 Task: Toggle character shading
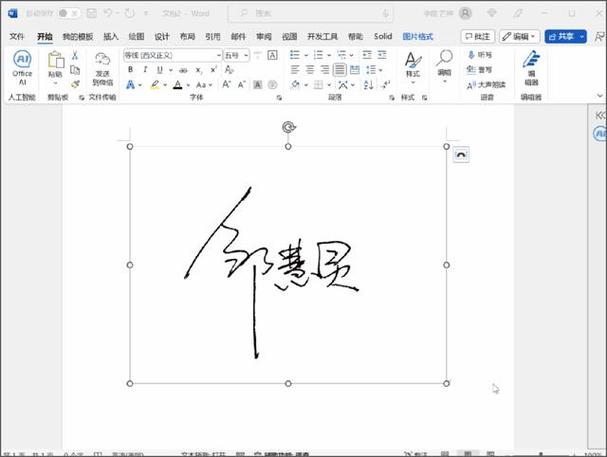[257, 84]
